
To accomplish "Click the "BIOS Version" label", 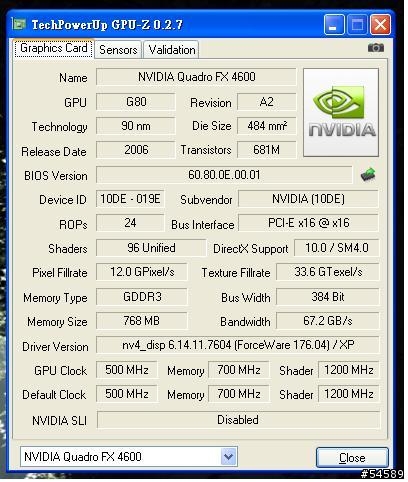I will click(x=56, y=176).
